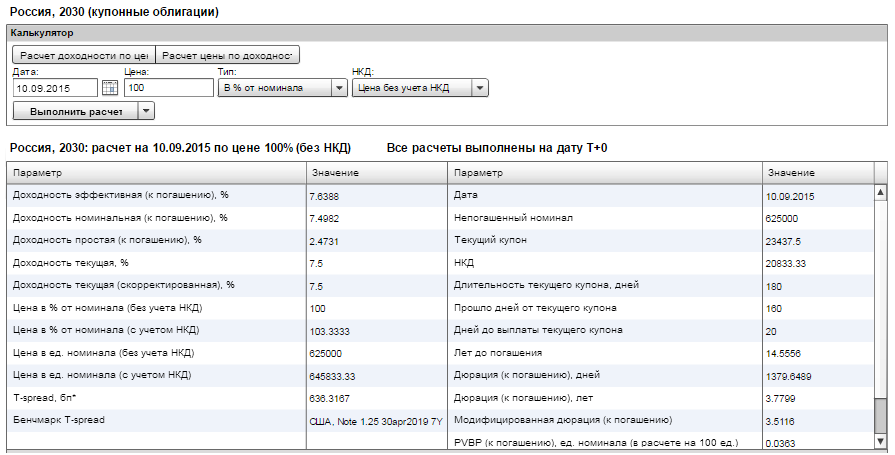
Task: Open arrow menu beside 'Выполнить расчет'
Action: tap(146, 111)
